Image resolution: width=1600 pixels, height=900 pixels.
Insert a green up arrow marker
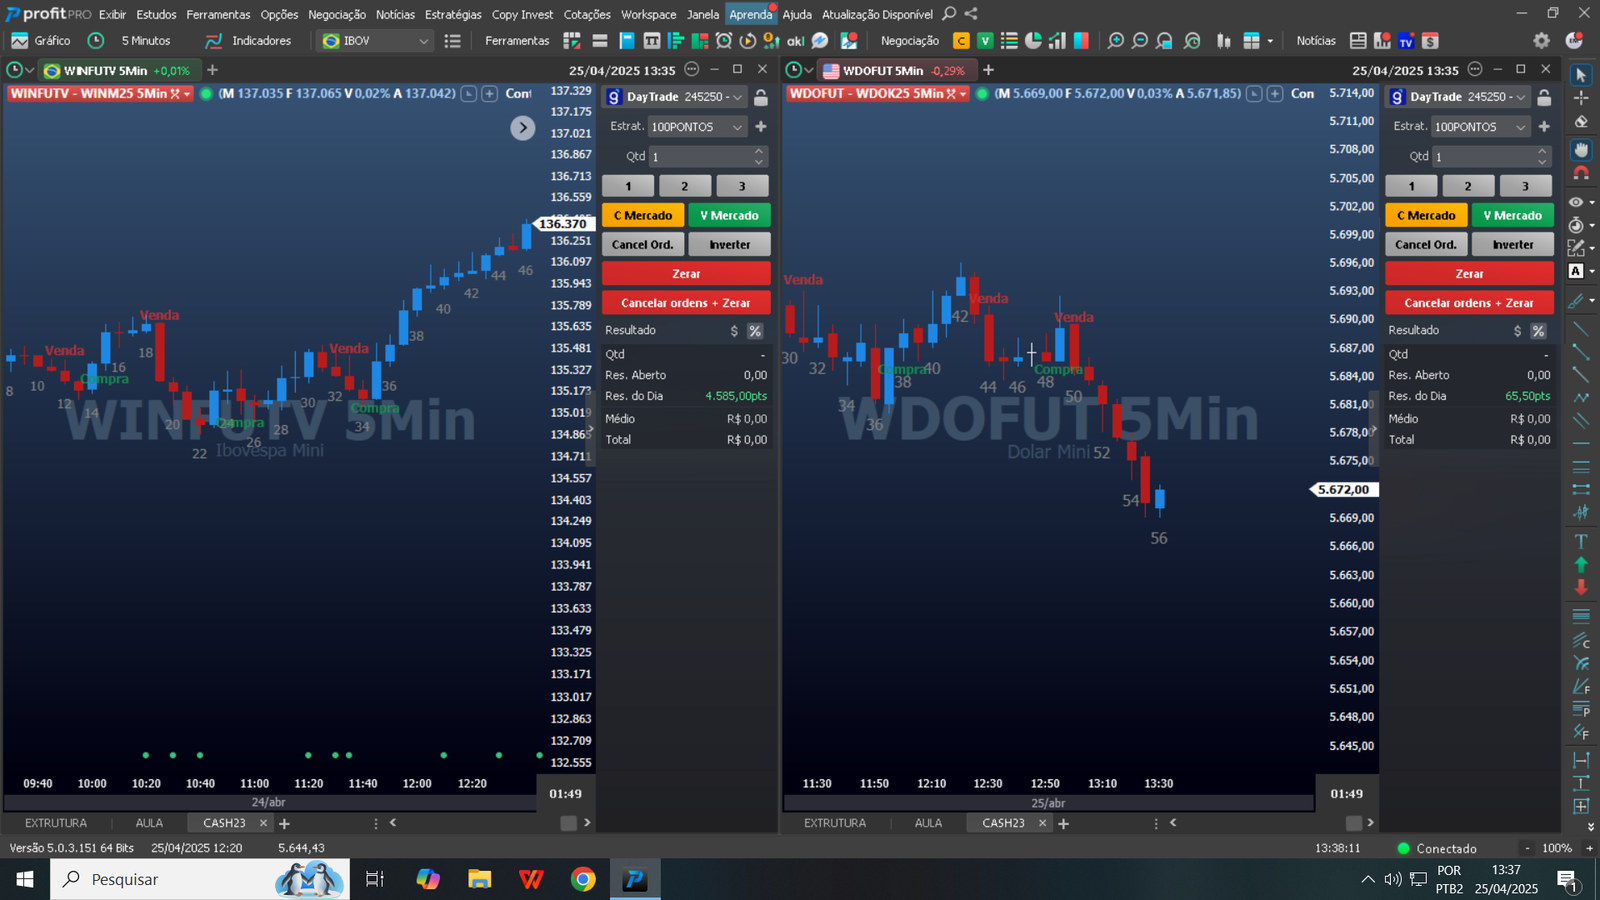point(1581,564)
